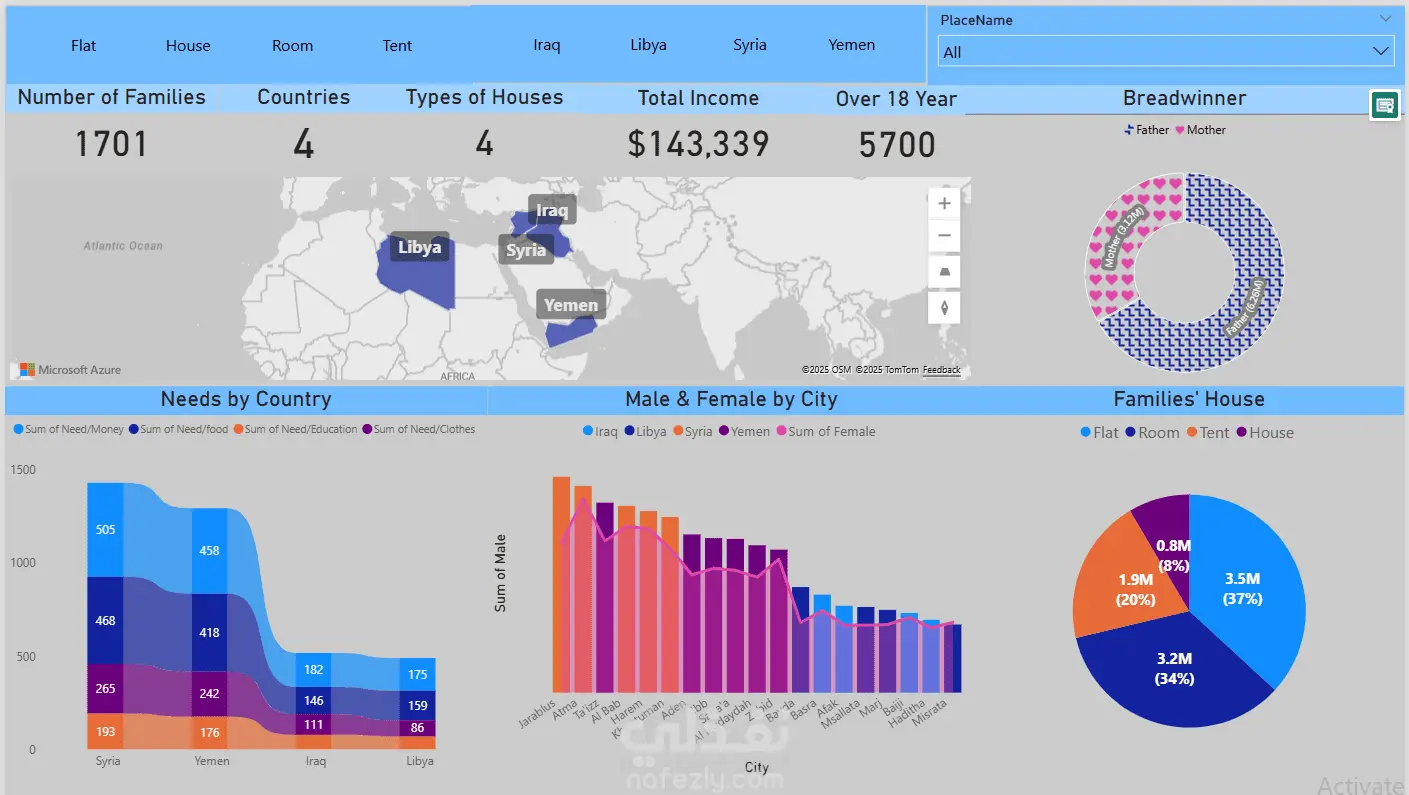Filter by Libya in the top slicer
The height and width of the screenshot is (795, 1409).
(648, 45)
